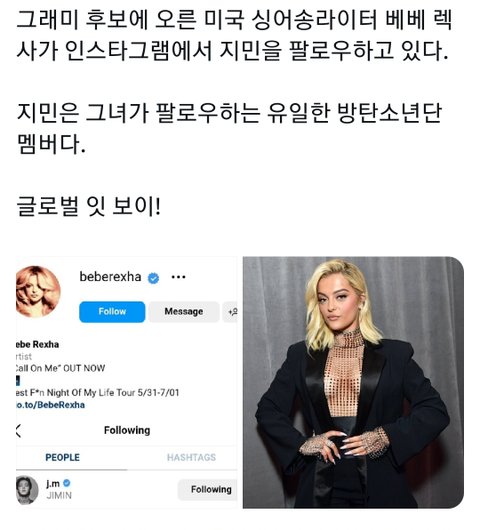
Task: Go back using the left chevron arrow
Action: (x=18, y=431)
